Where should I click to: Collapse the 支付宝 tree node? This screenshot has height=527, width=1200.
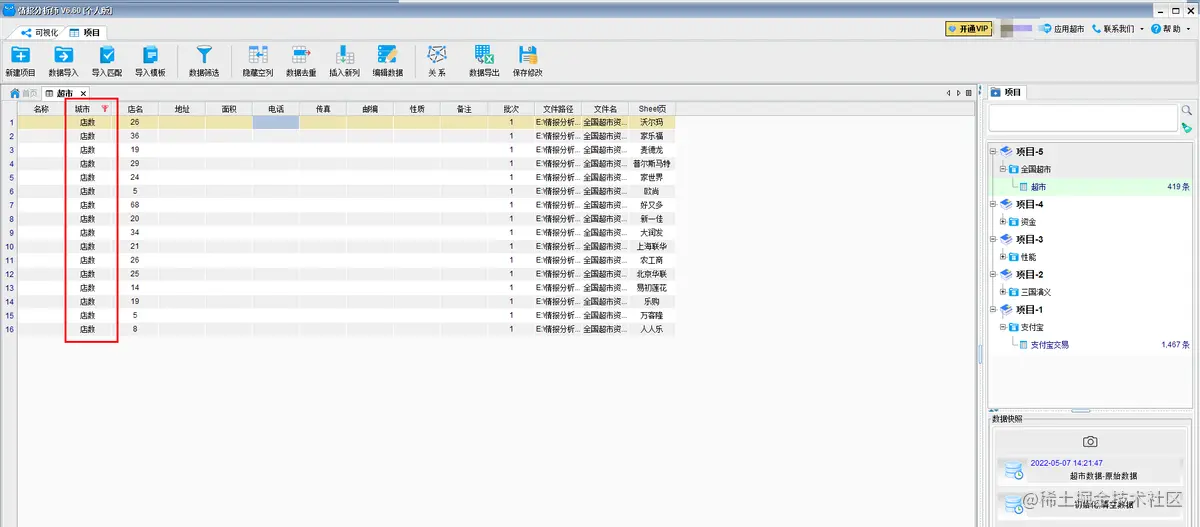(1003, 327)
